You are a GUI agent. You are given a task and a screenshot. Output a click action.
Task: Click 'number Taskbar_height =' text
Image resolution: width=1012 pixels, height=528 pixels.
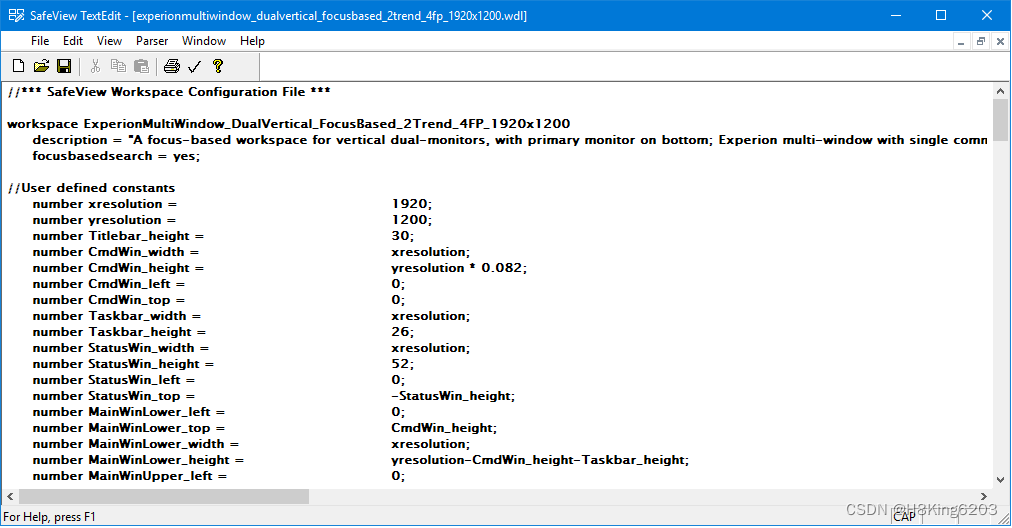coord(119,332)
